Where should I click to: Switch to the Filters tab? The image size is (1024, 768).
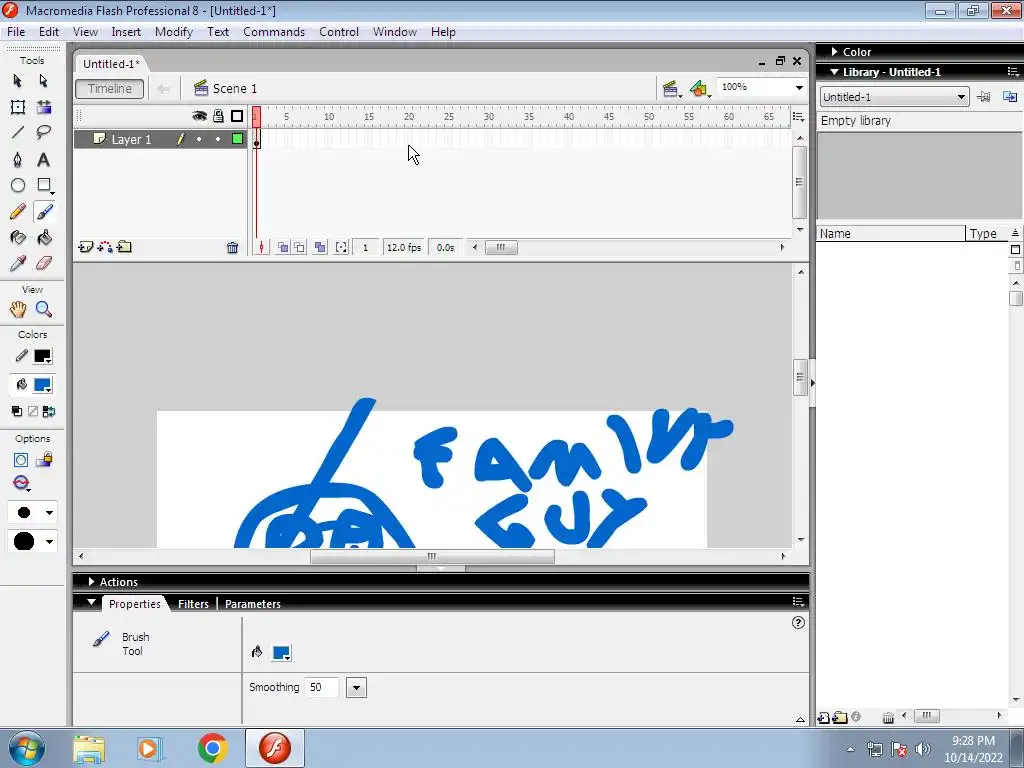point(193,603)
